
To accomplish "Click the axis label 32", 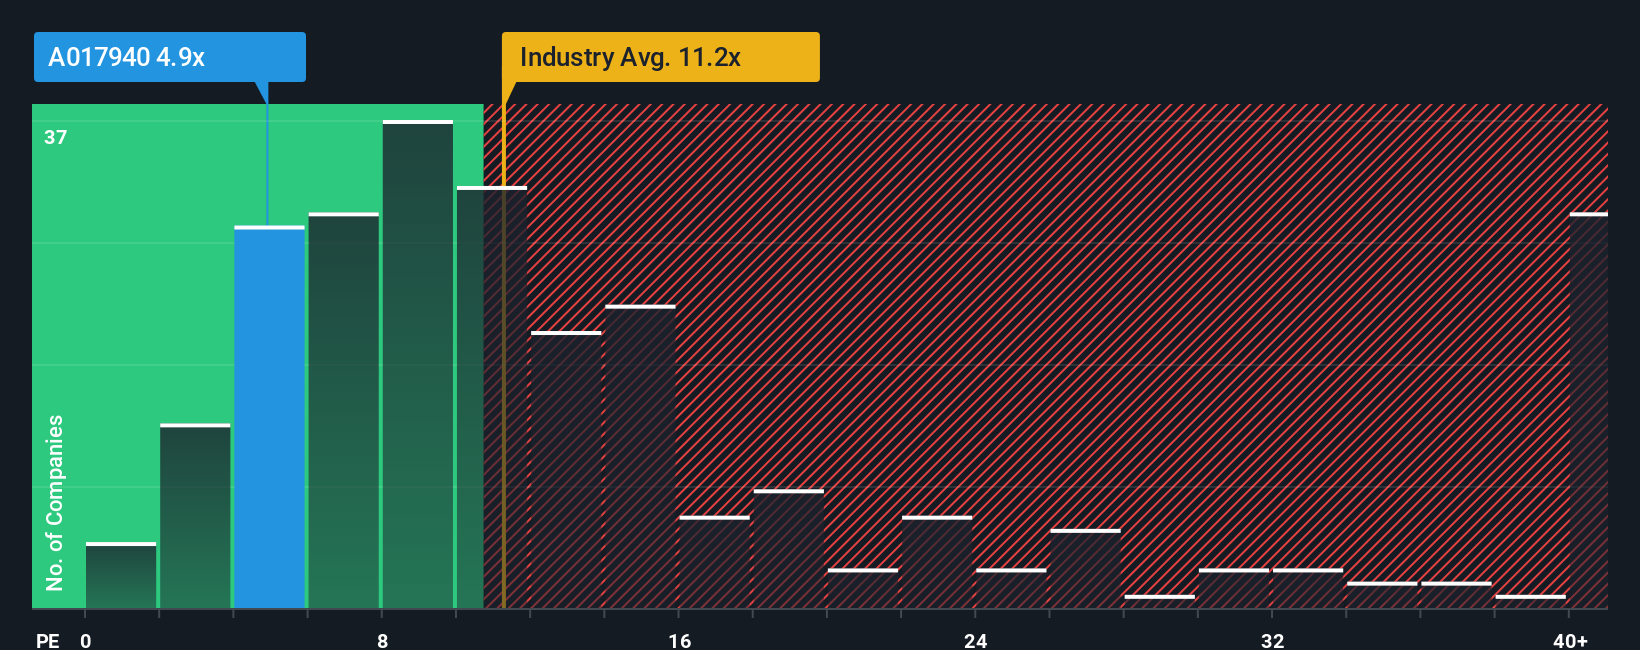I will click(1272, 640).
